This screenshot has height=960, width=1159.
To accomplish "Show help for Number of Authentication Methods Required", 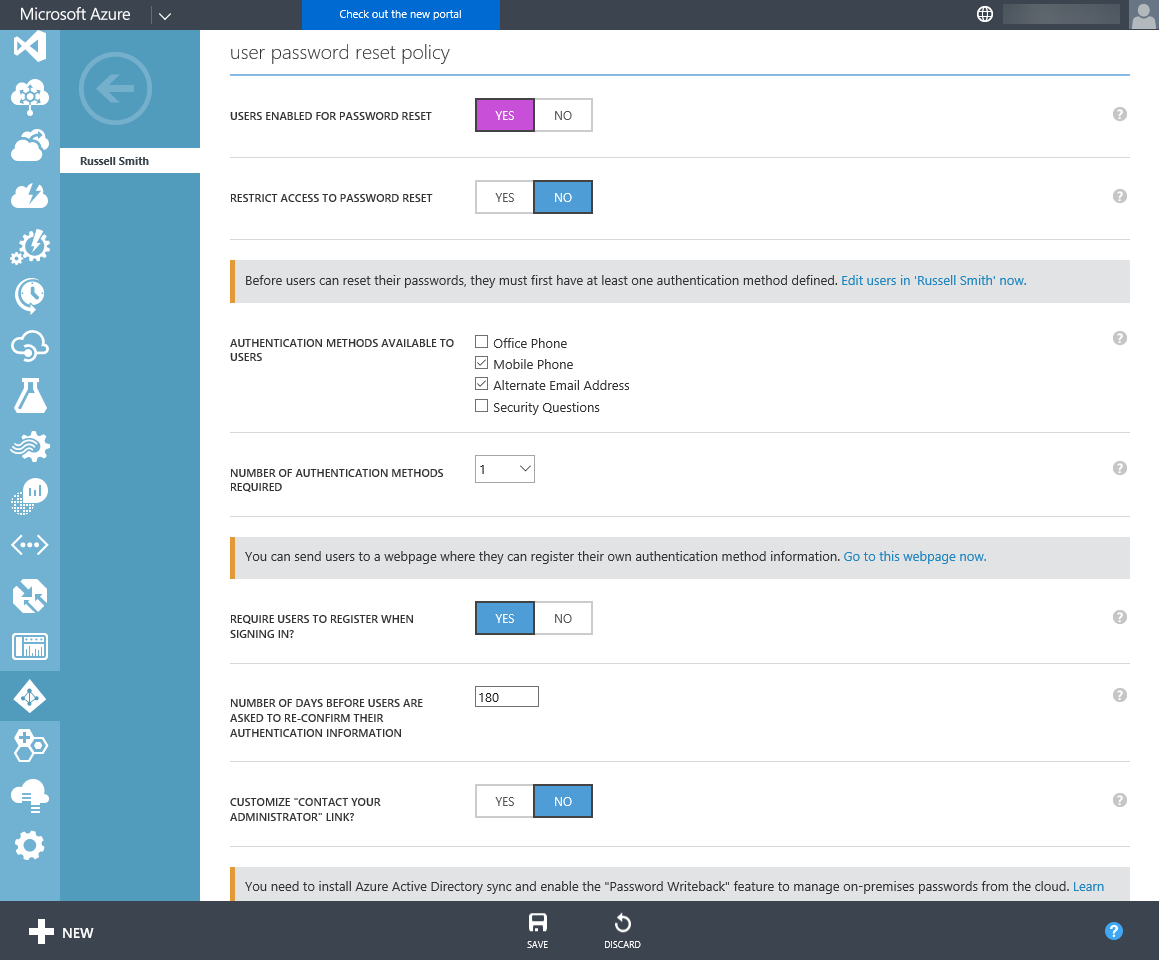I will tap(1120, 468).
